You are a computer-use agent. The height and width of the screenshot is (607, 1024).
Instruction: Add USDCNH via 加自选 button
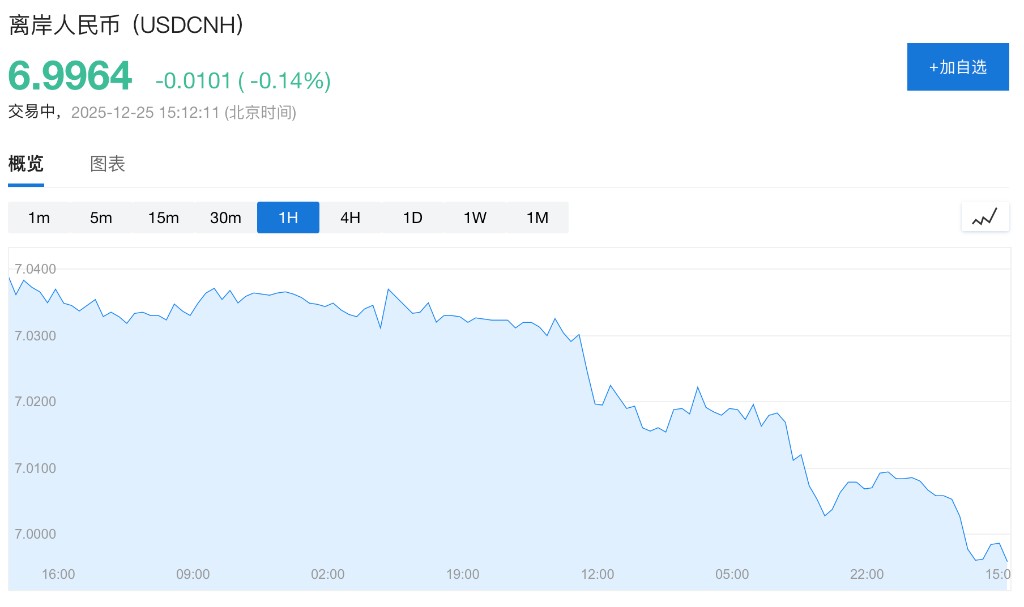[957, 67]
